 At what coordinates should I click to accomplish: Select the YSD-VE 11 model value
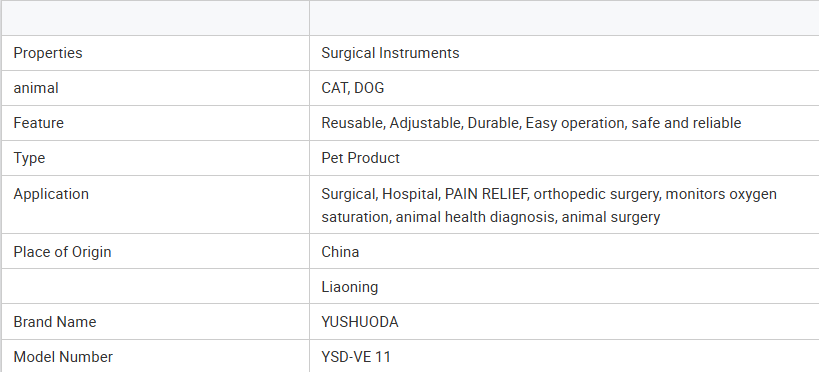[356, 357]
